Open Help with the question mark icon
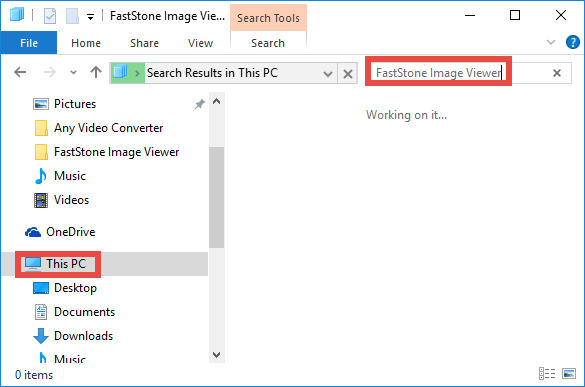Screen dimensions: 585x387 (x=572, y=42)
